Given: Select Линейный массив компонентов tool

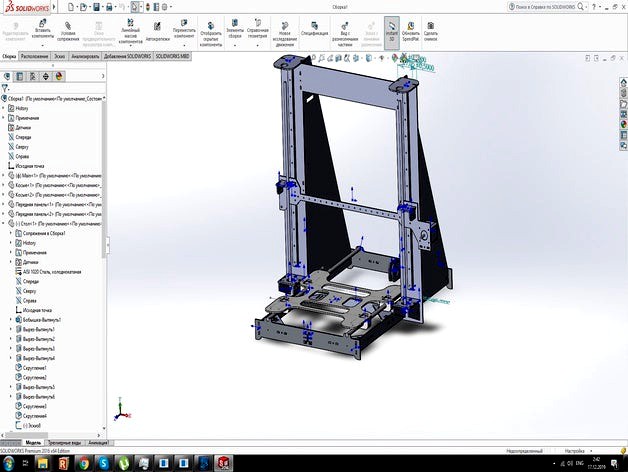Looking at the screenshot, I should click(130, 30).
